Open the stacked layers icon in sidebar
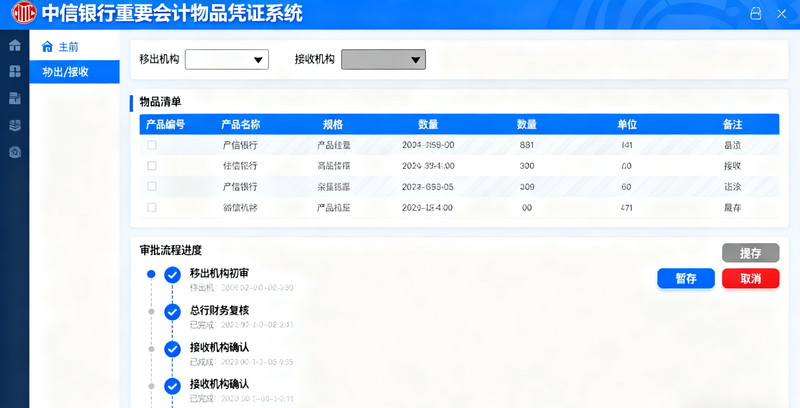 point(15,125)
